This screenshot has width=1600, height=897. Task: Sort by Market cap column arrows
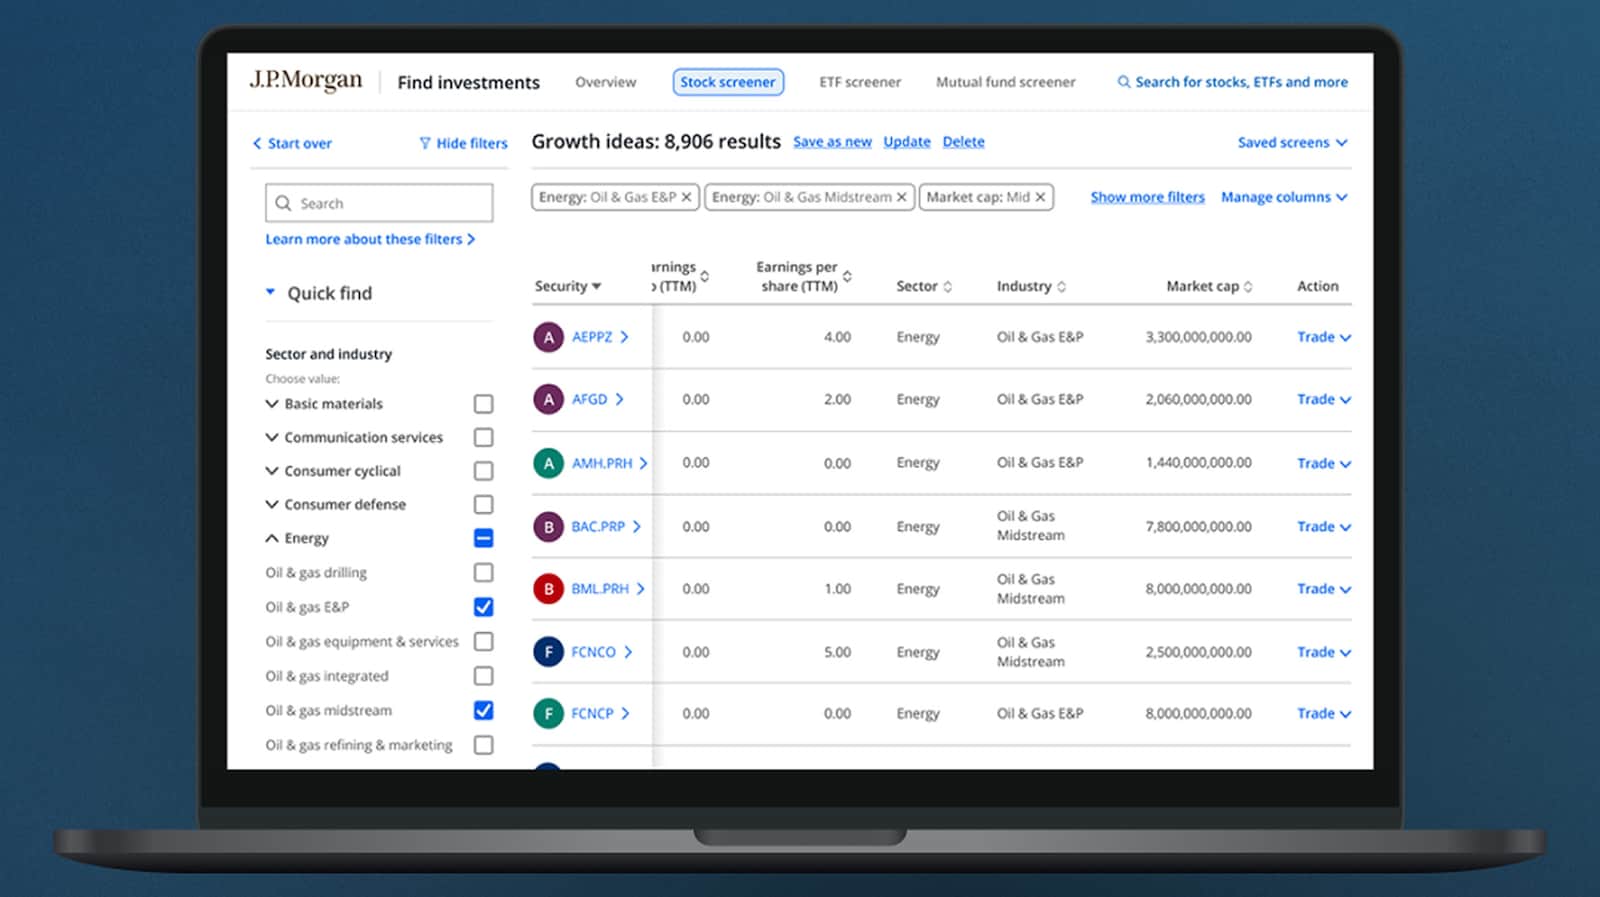(x=1247, y=287)
